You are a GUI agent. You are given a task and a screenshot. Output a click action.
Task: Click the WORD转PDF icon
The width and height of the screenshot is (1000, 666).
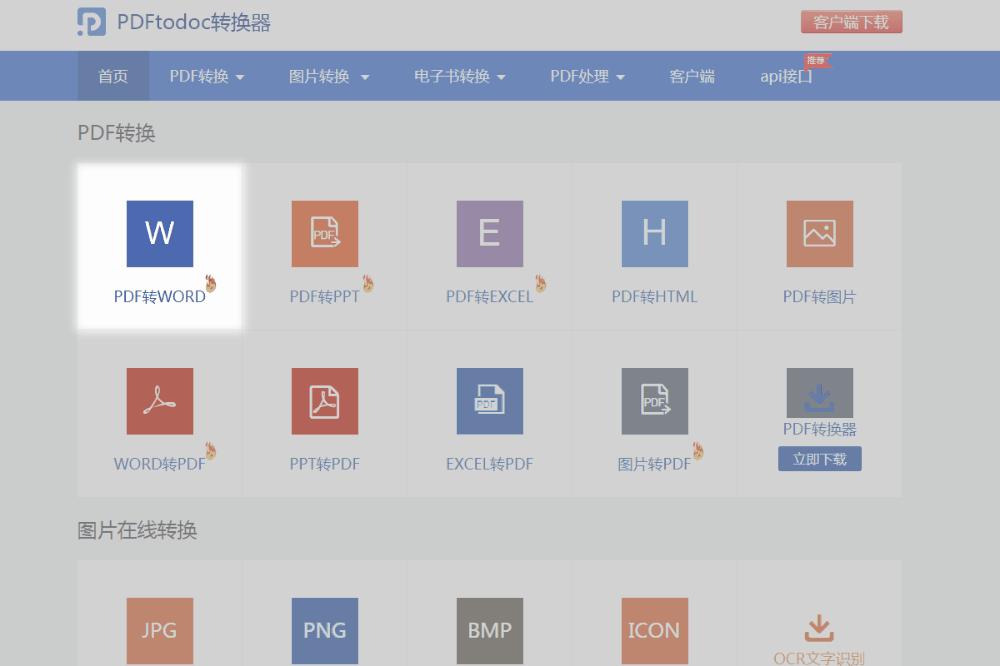pos(159,400)
